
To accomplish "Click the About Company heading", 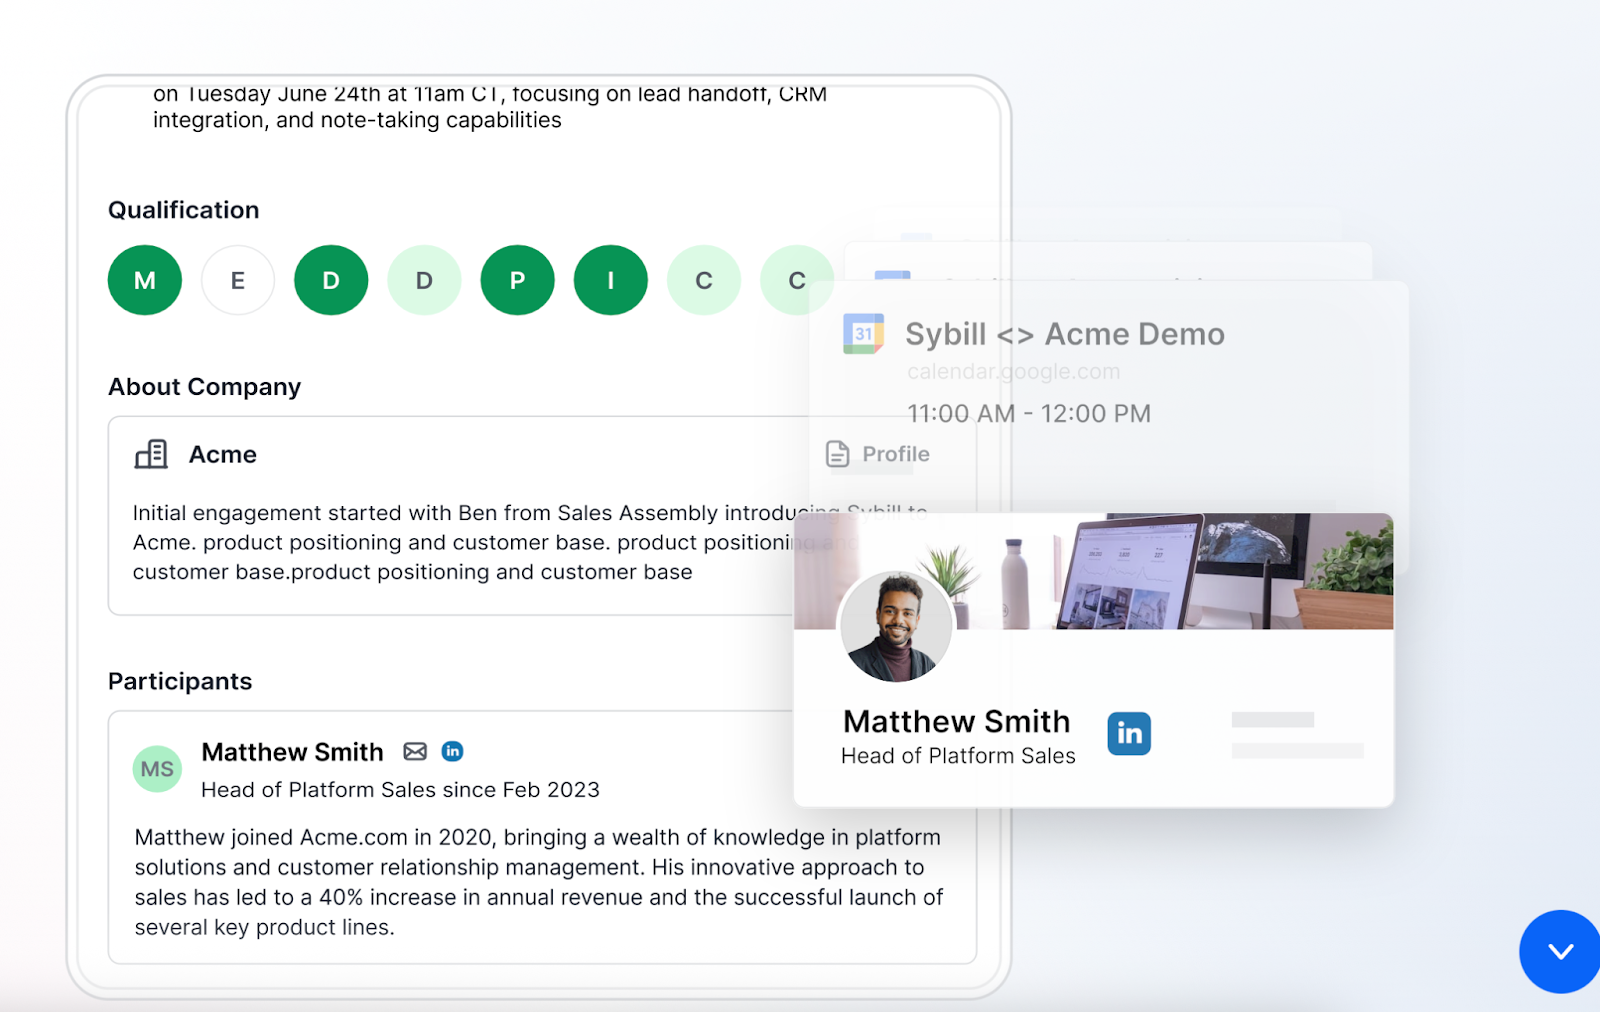I will click(x=205, y=387).
